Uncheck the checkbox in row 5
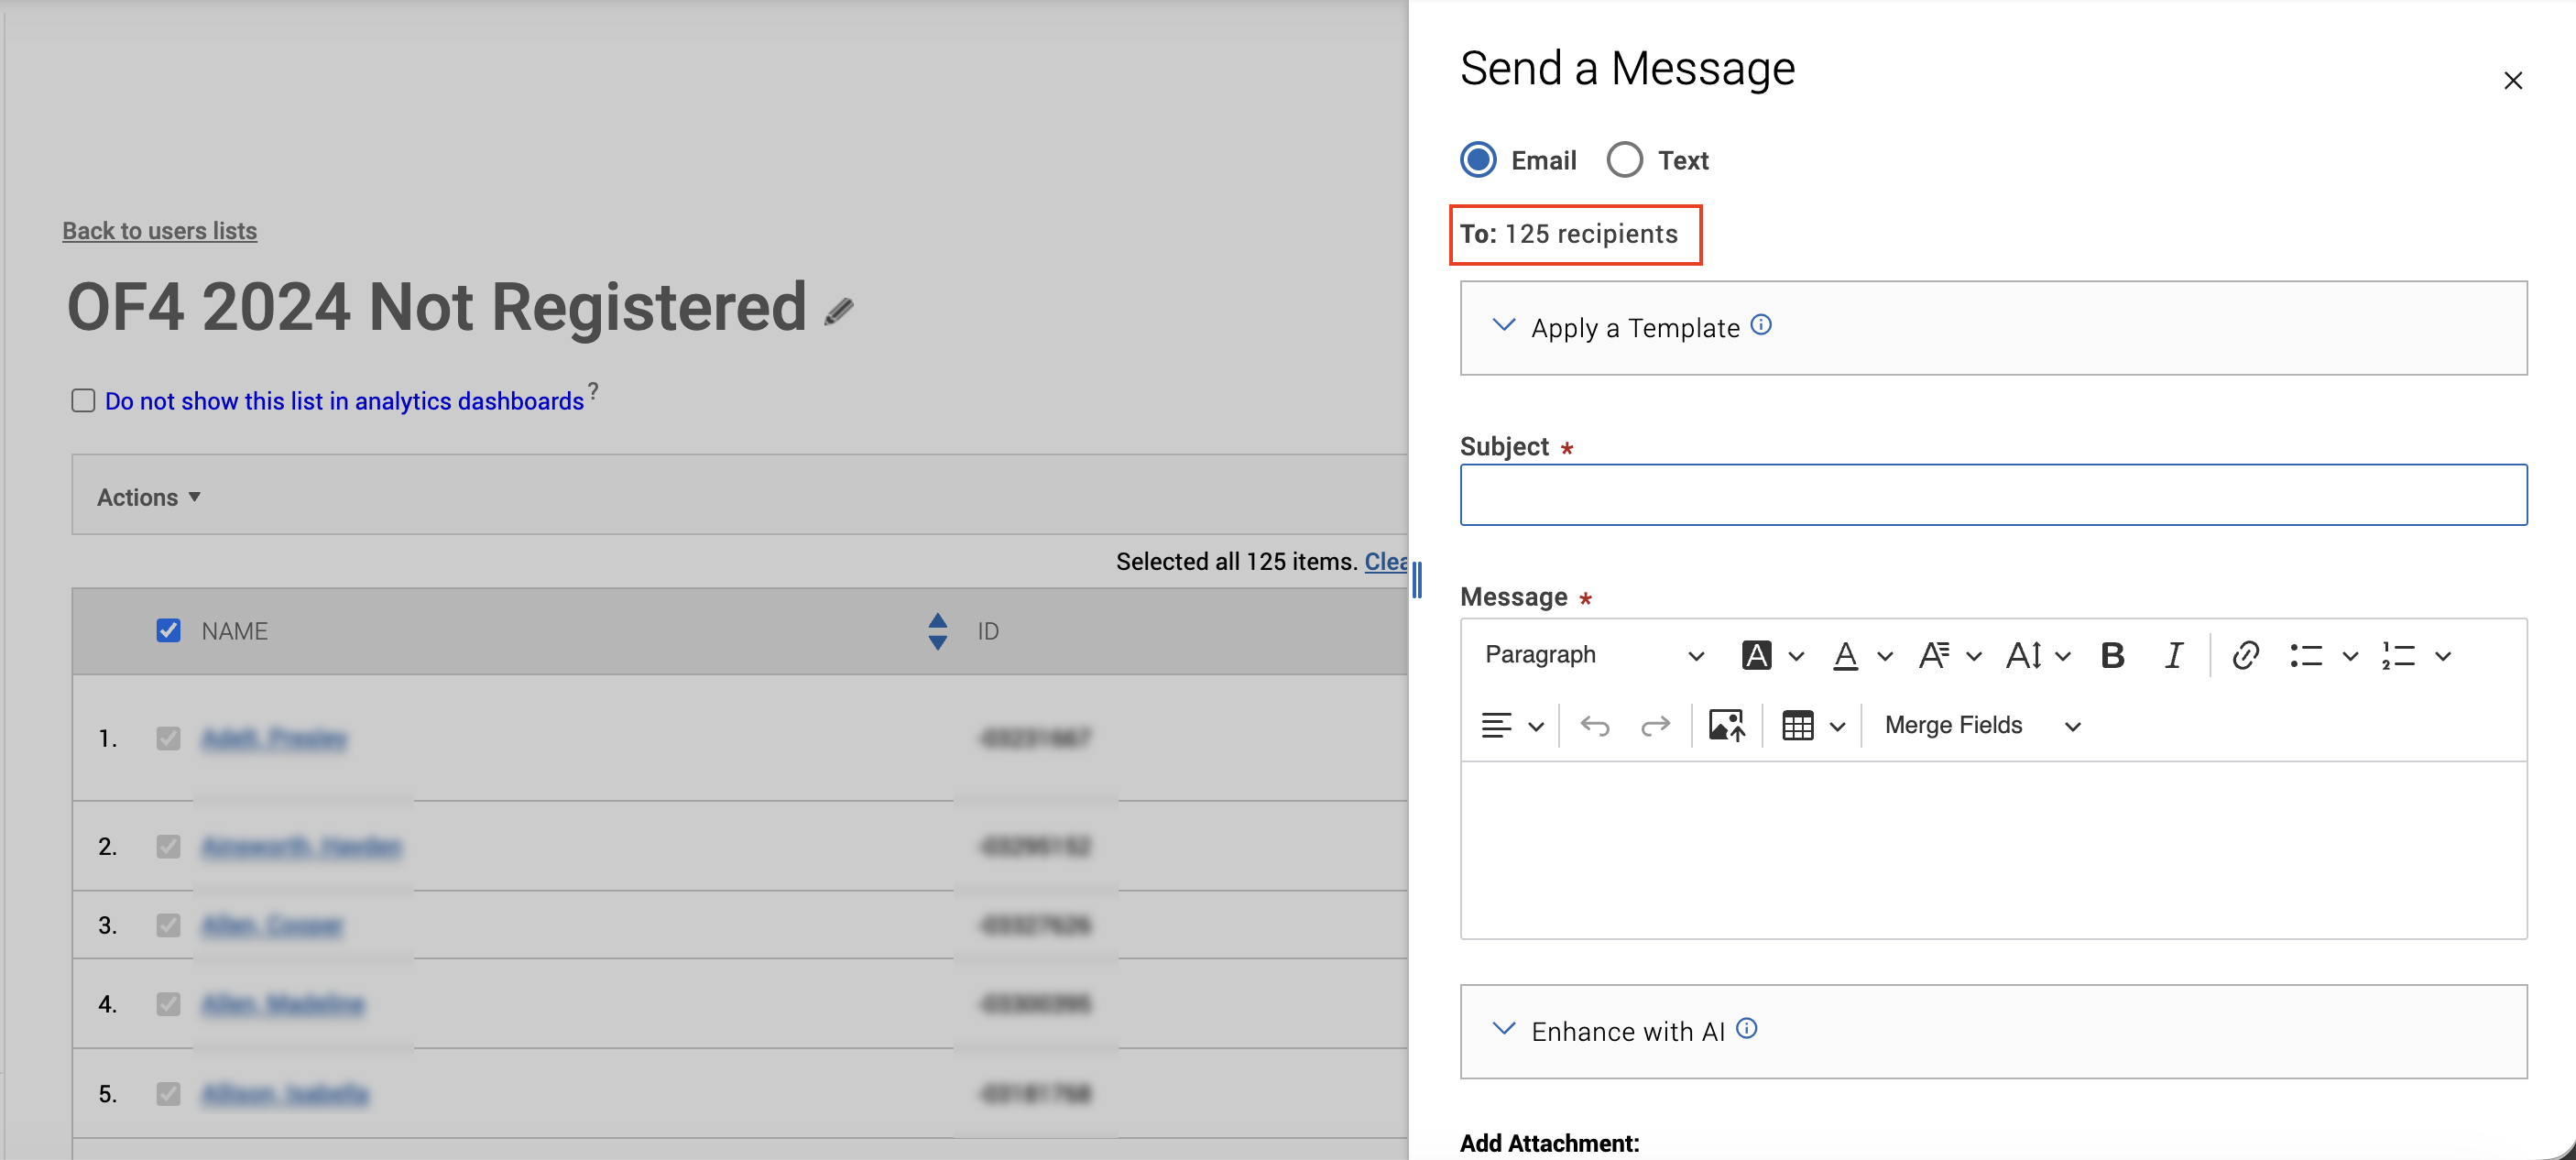 point(168,1093)
